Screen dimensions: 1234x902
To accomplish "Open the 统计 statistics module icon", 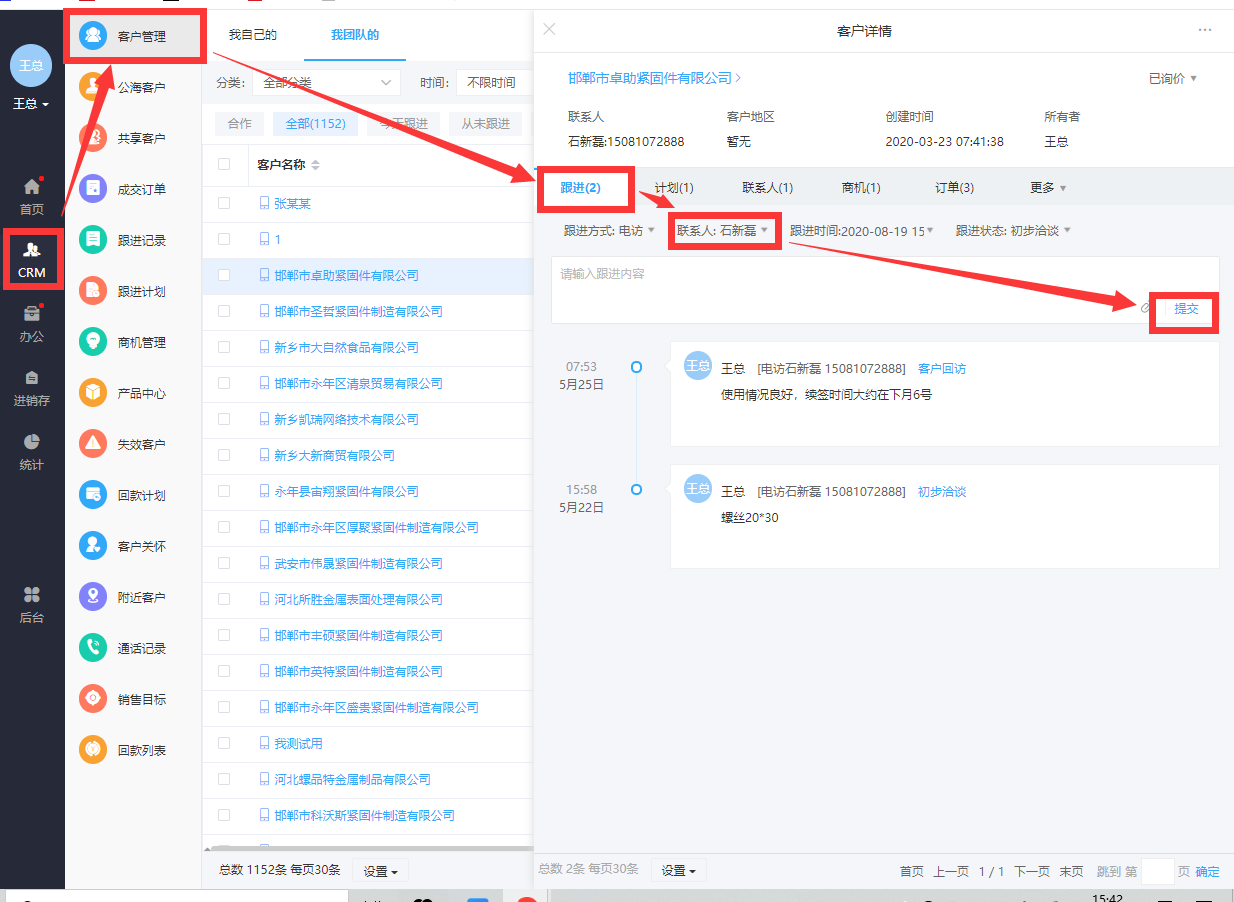I will 32,442.
